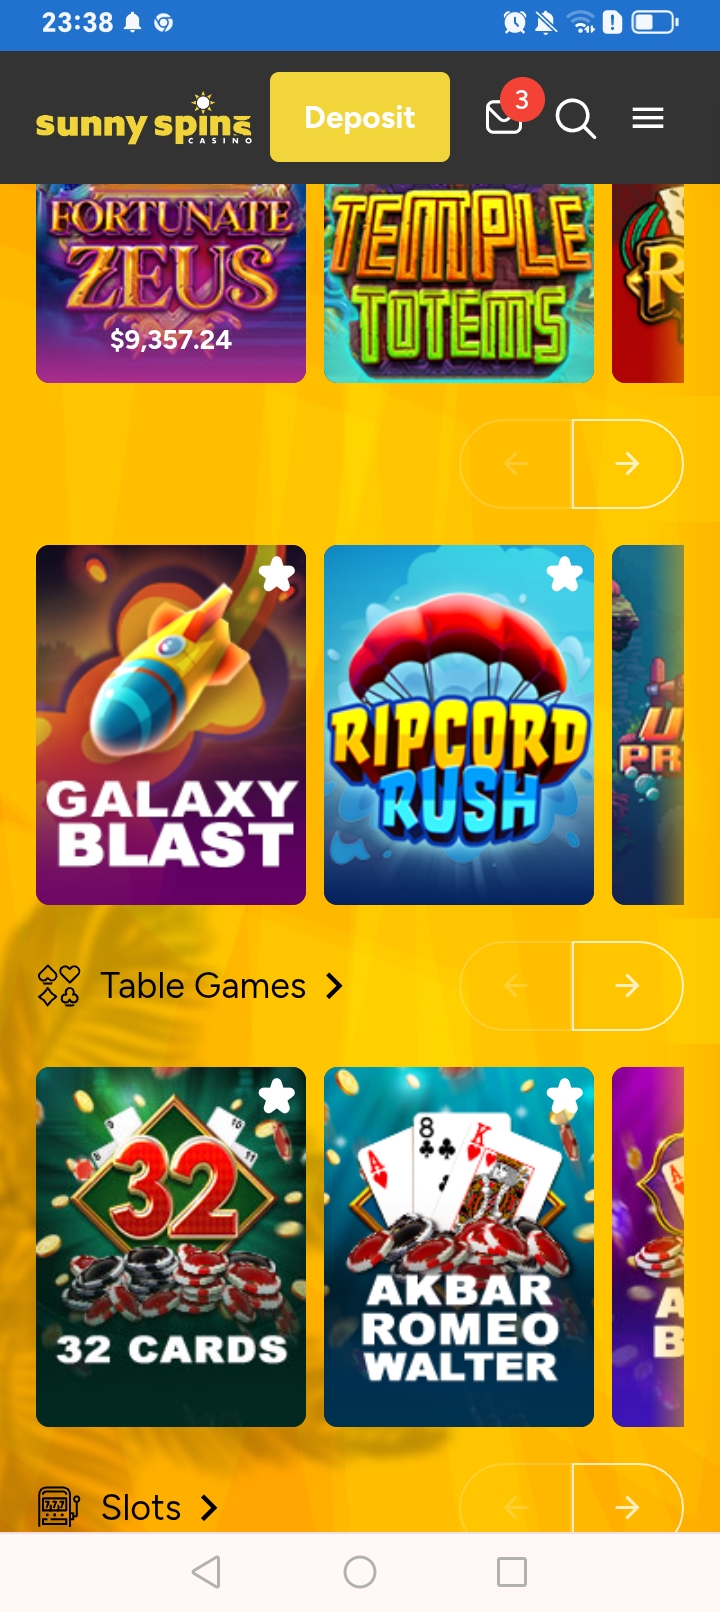
Task: Open the hamburger menu
Action: (648, 119)
